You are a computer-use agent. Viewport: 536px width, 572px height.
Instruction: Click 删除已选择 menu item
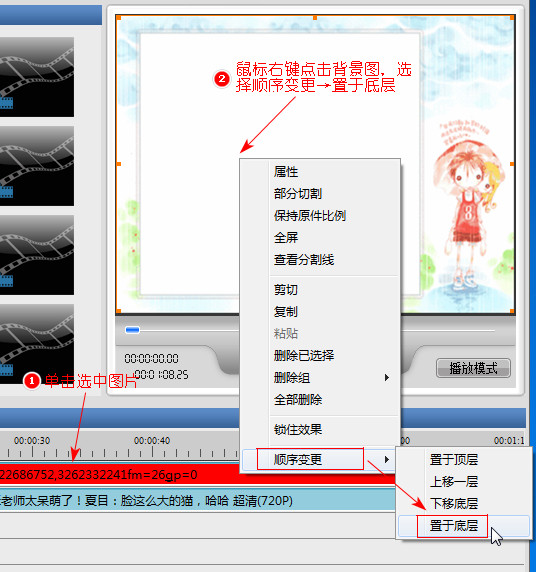pyautogui.click(x=304, y=355)
